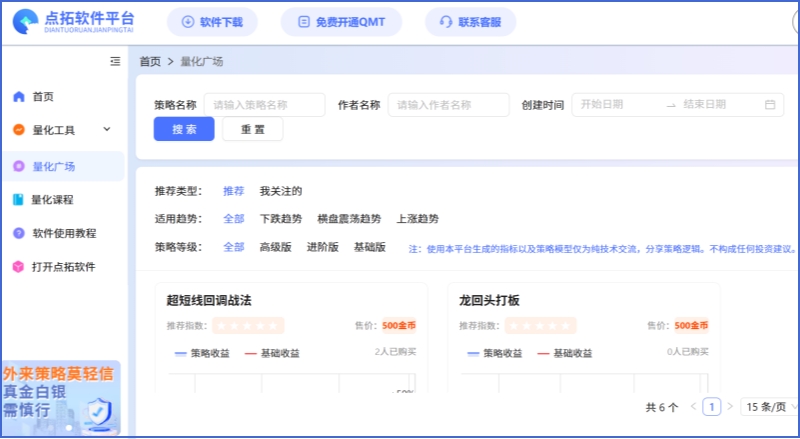Click the 500金币 price on 超短线回调战法

[x=399, y=326]
